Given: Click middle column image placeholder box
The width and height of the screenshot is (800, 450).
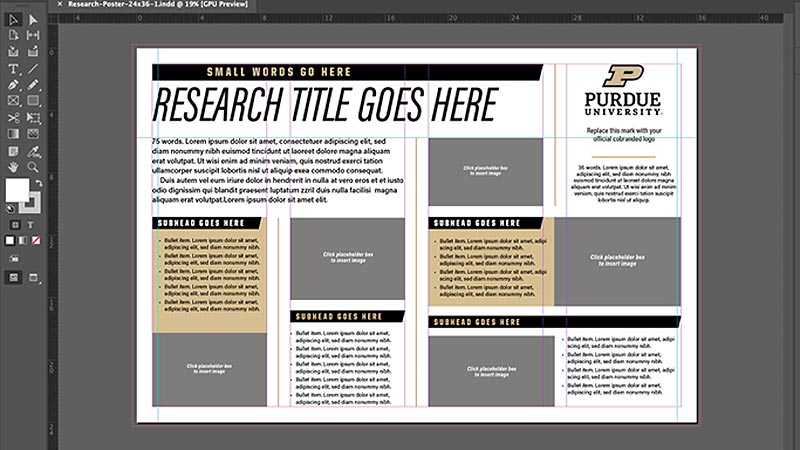Looking at the screenshot, I should [x=347, y=259].
